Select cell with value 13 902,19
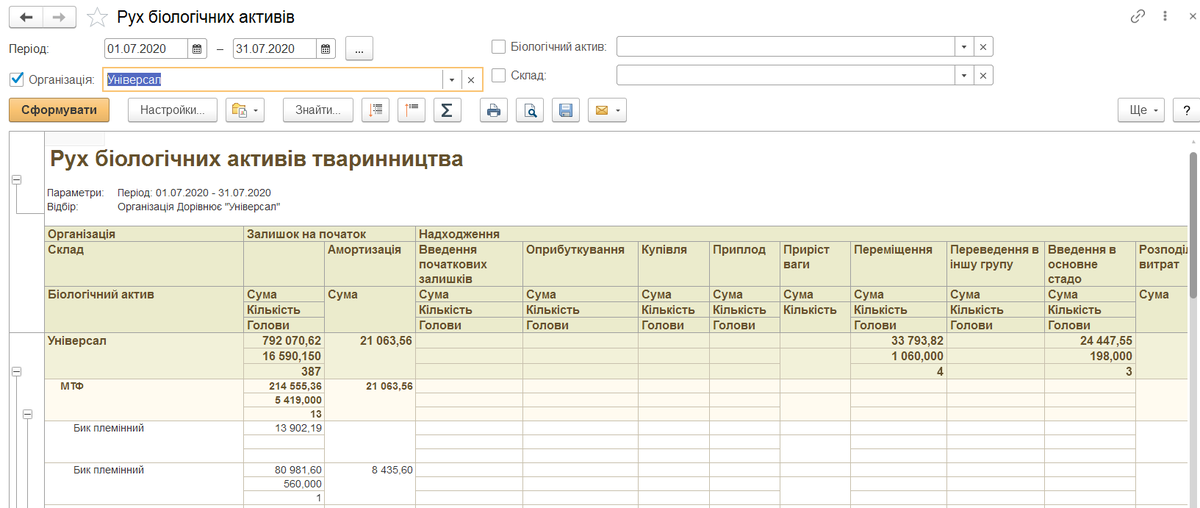 284,427
